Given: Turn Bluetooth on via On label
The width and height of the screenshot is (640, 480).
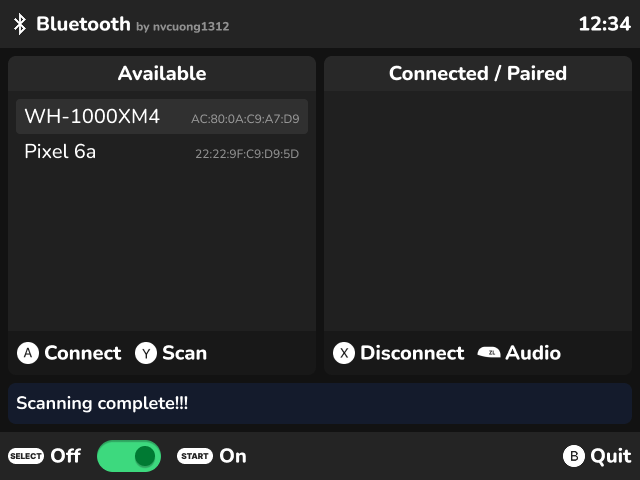Looking at the screenshot, I should (x=233, y=456).
